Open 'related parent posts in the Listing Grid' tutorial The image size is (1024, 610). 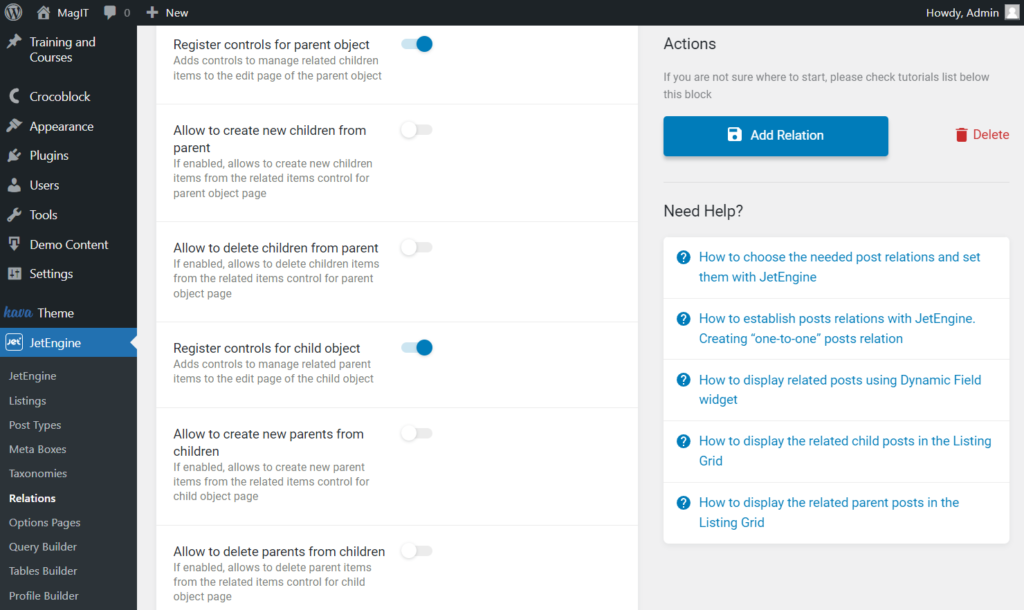[829, 512]
